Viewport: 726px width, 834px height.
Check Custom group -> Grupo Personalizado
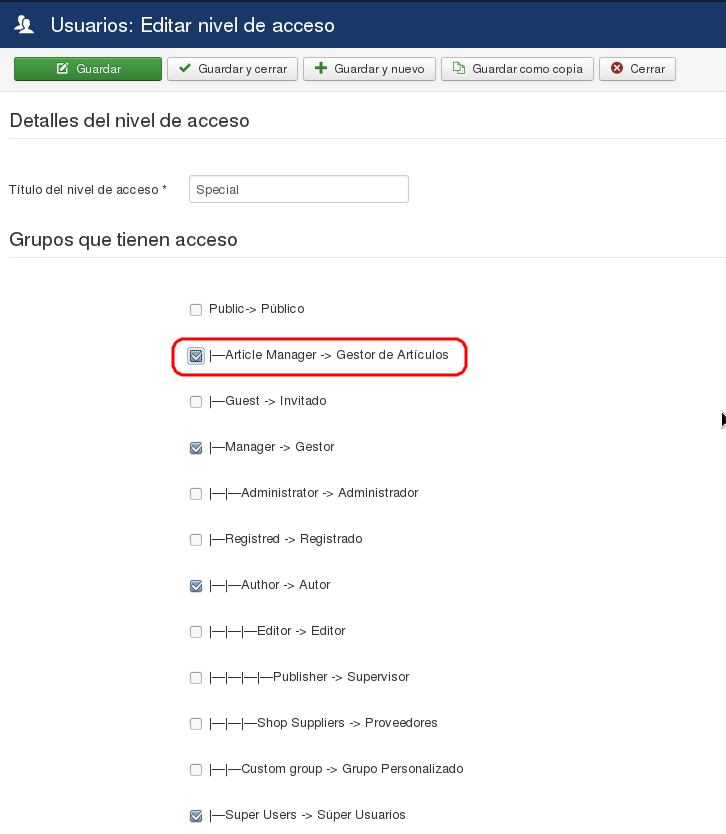(x=196, y=770)
